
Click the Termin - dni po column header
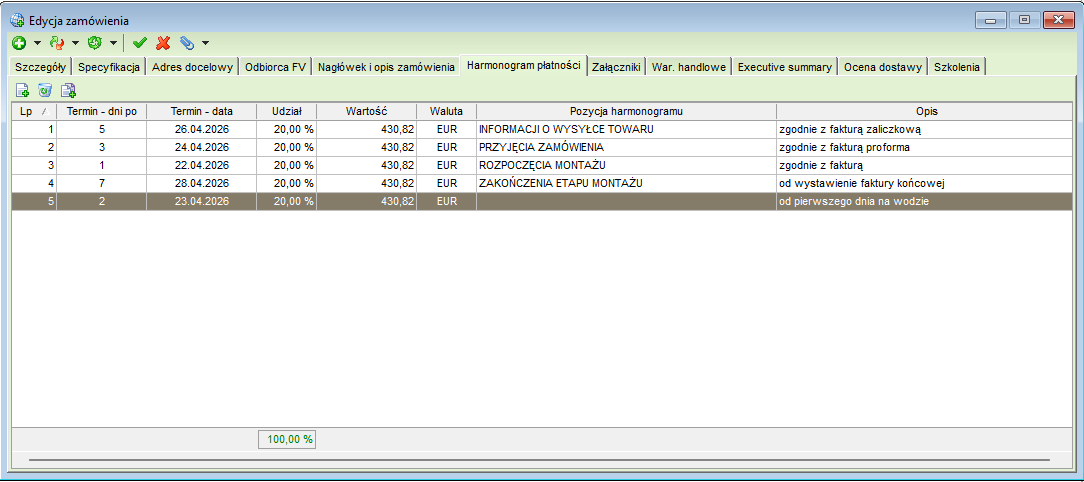[x=102, y=111]
